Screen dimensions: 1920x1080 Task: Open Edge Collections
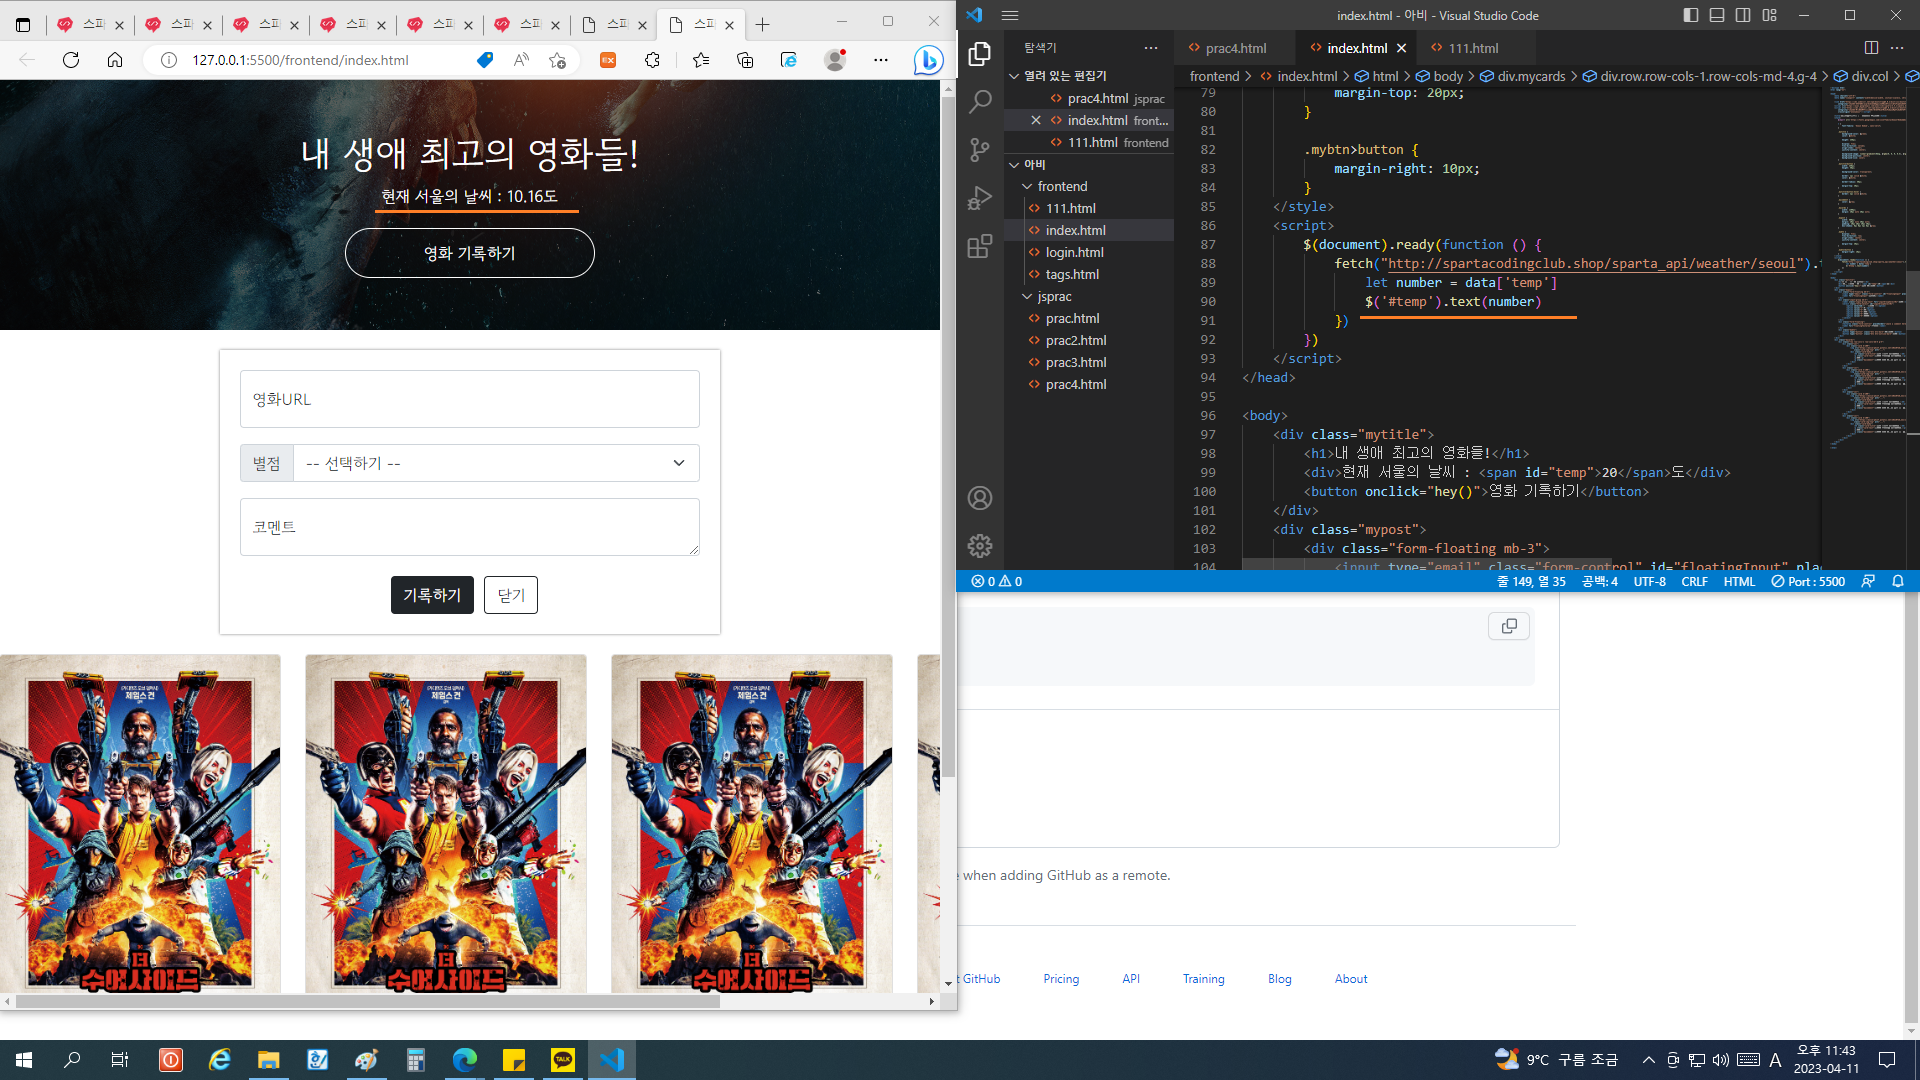click(x=745, y=60)
